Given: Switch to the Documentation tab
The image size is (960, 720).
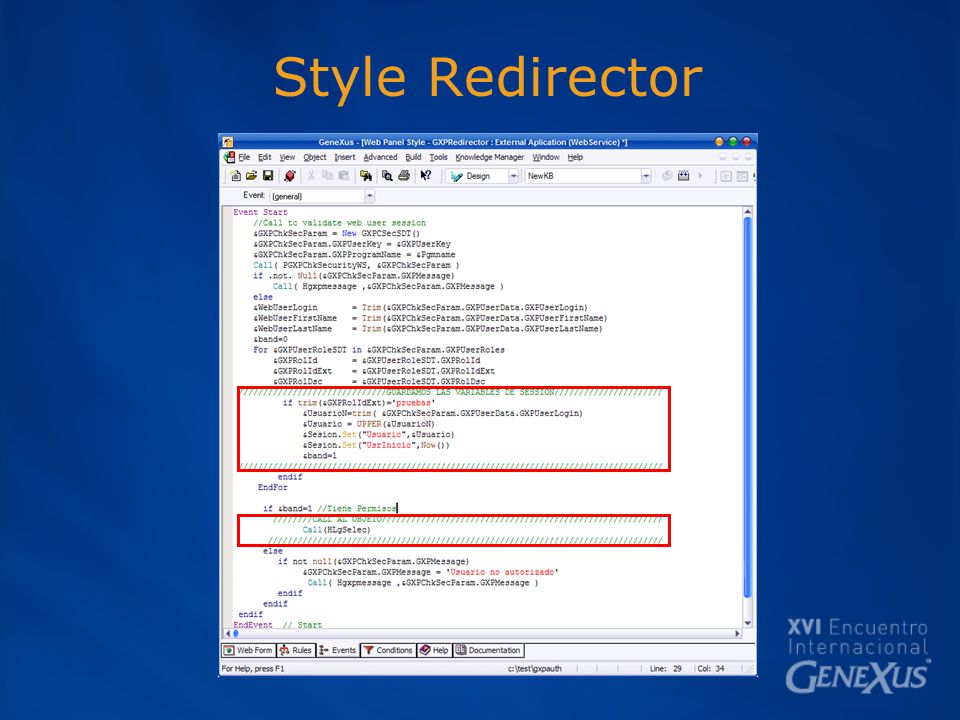Looking at the screenshot, I should [x=489, y=650].
